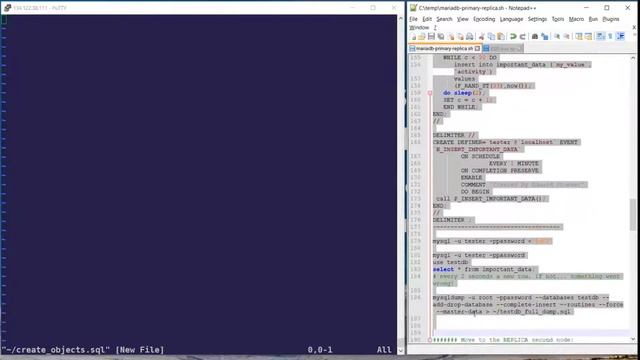Click the 'All' indicator in vim status line
640x360 pixels.
click(384, 350)
